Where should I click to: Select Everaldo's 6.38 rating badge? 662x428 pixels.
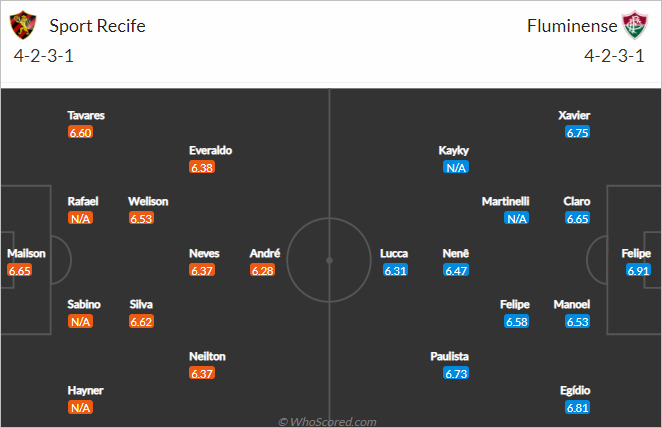point(202,168)
